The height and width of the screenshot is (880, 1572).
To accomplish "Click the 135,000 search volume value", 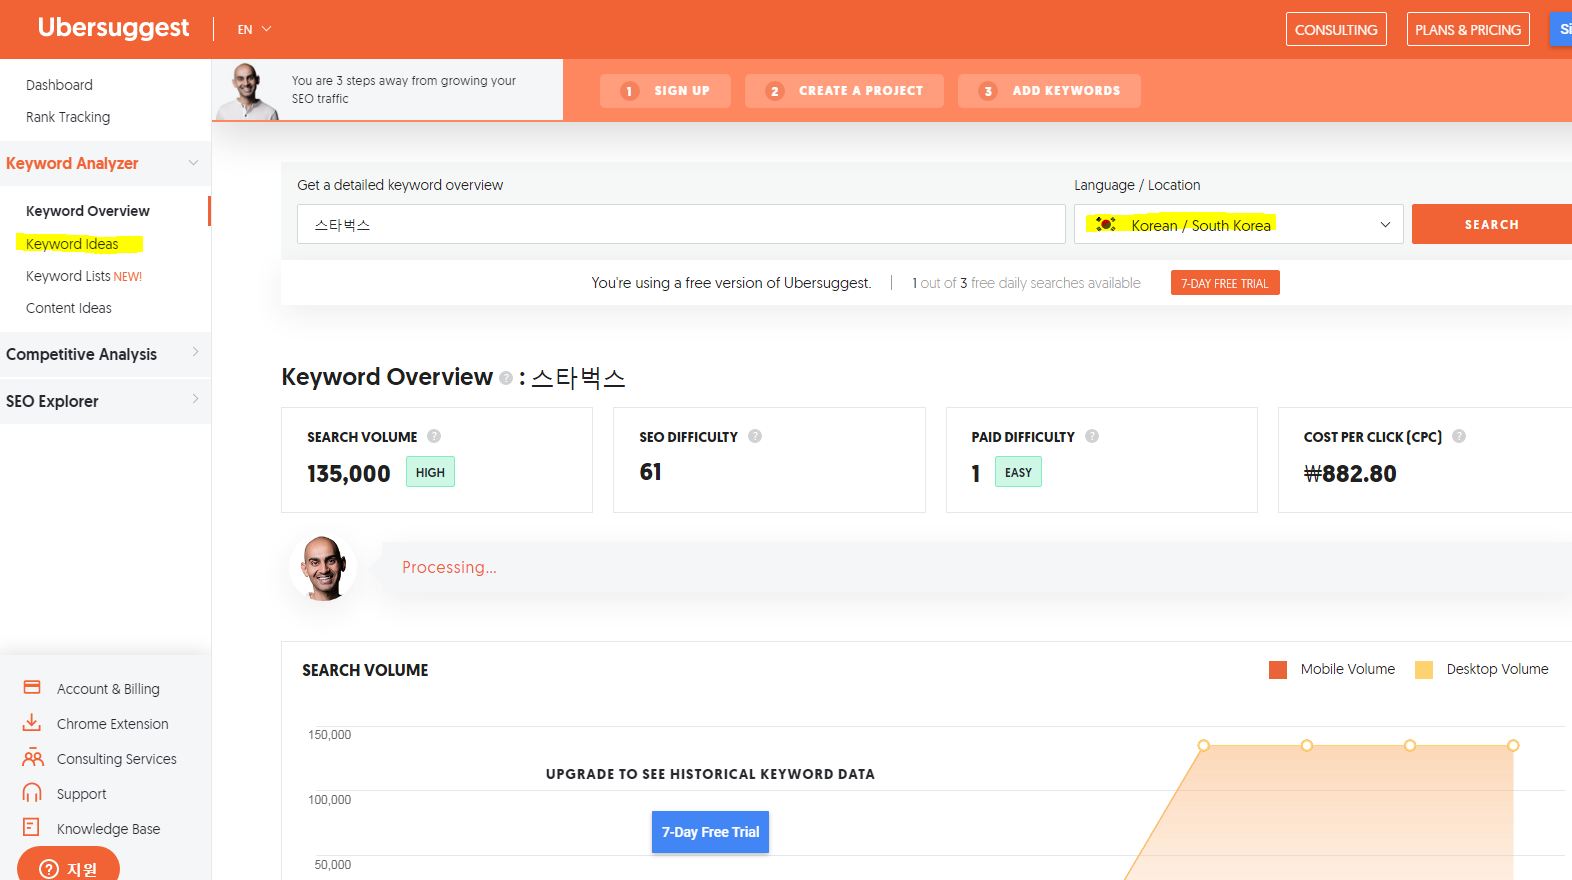I will point(349,474).
